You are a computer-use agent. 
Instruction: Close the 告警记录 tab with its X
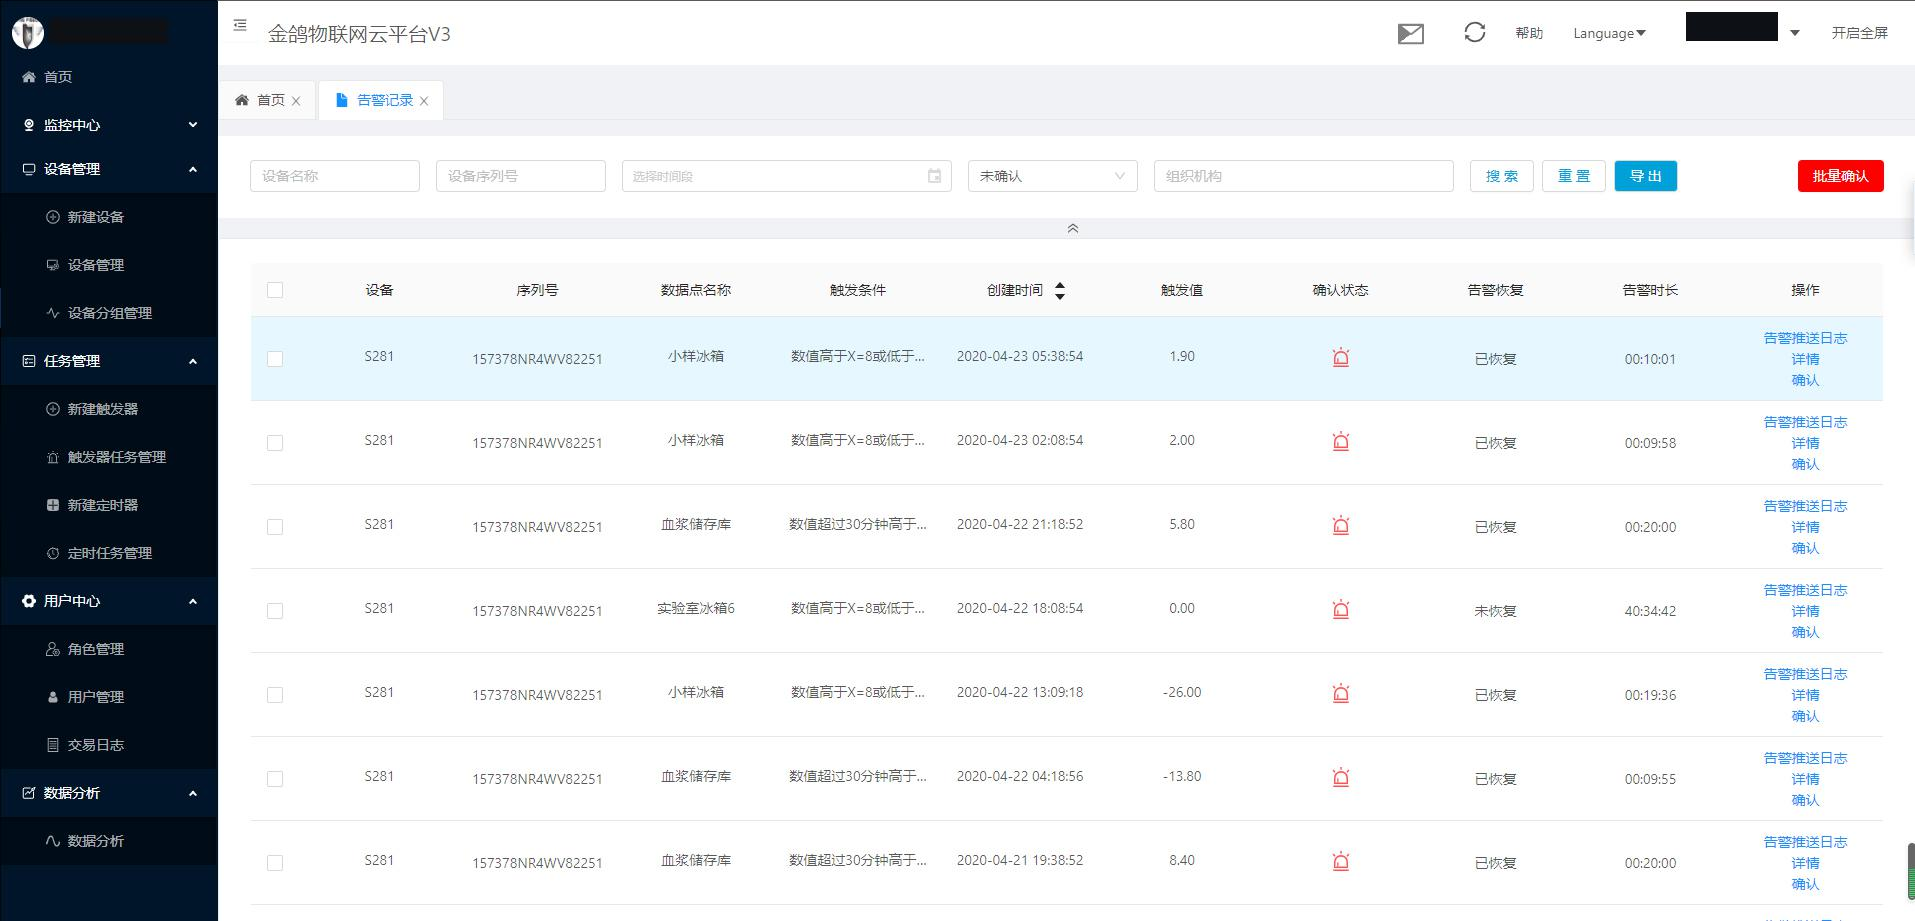pyautogui.click(x=424, y=101)
